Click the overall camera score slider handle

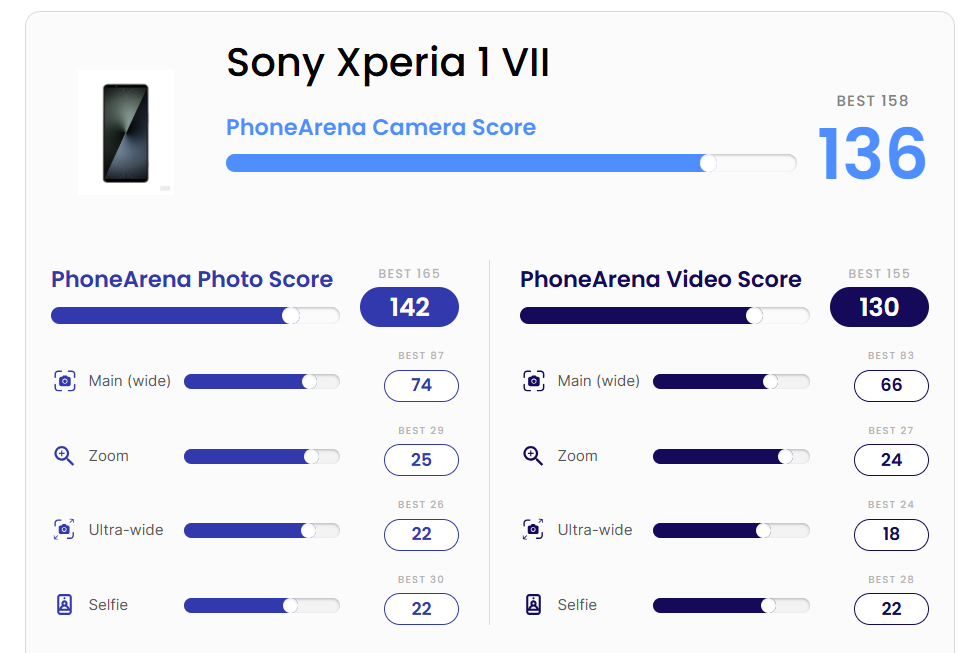coord(708,163)
